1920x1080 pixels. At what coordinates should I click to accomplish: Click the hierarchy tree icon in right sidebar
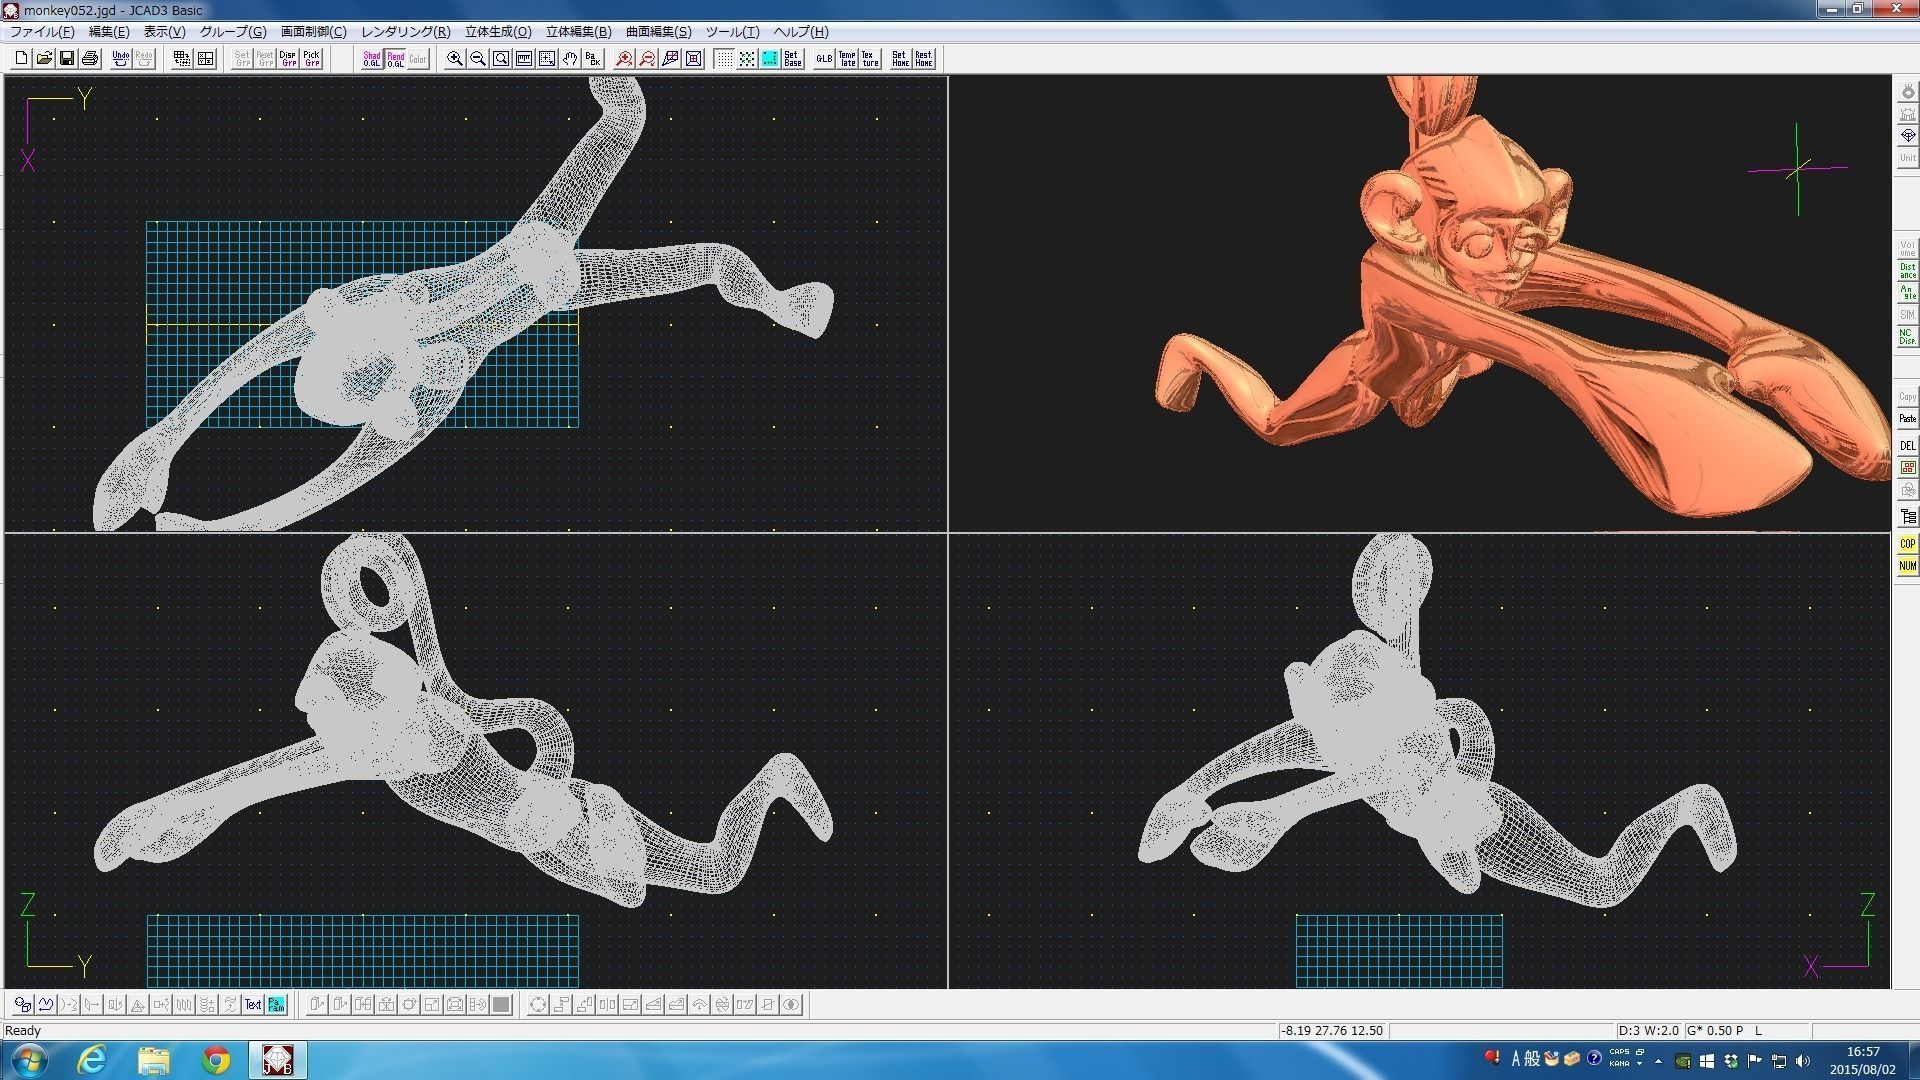(x=1907, y=517)
